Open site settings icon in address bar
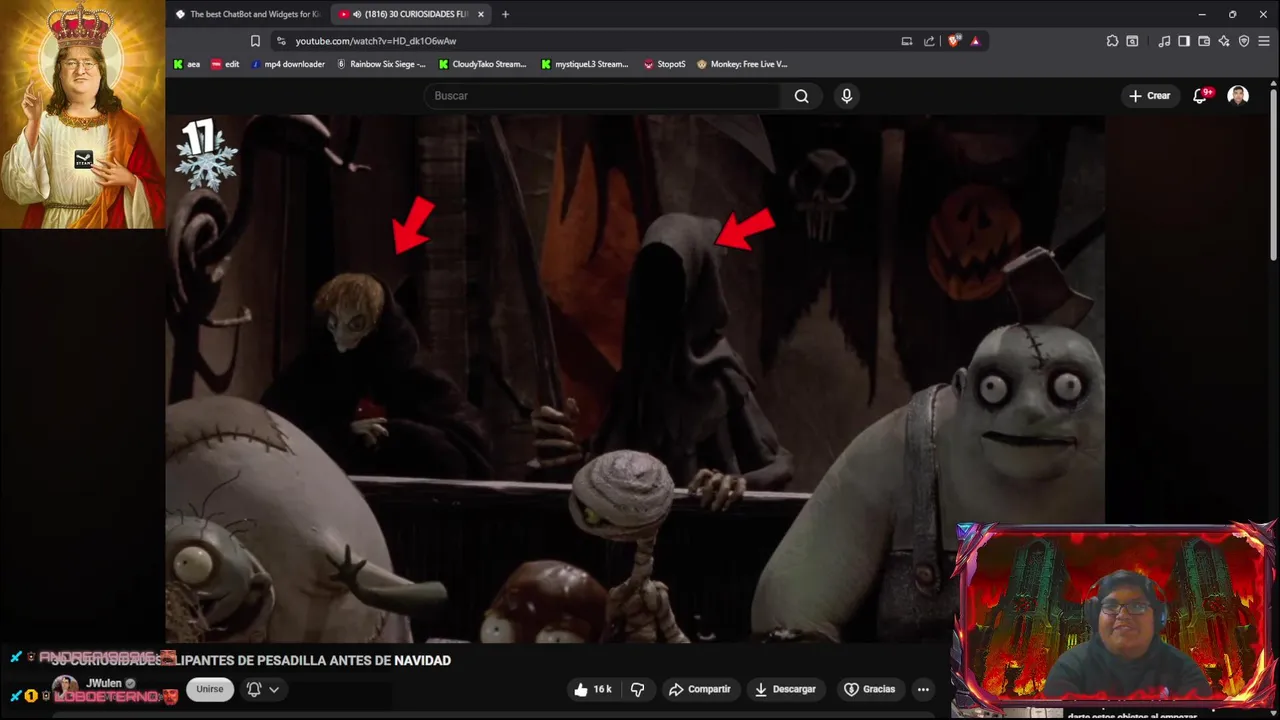This screenshot has height=720, width=1280. pos(281,41)
